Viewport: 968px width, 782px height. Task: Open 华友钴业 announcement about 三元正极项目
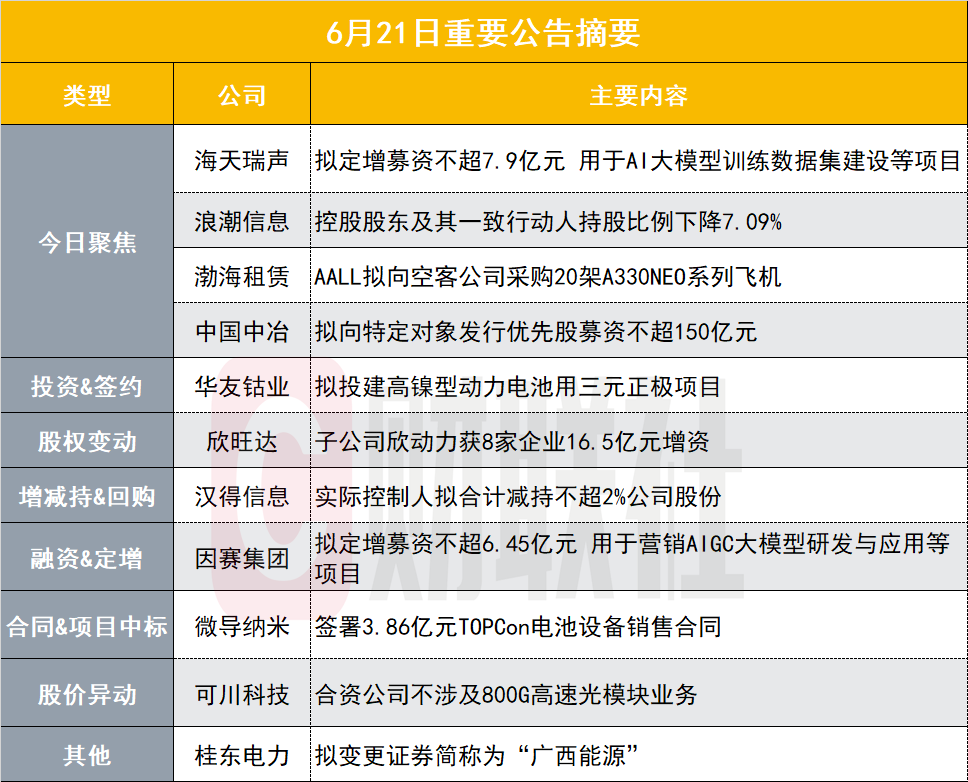pos(518,386)
